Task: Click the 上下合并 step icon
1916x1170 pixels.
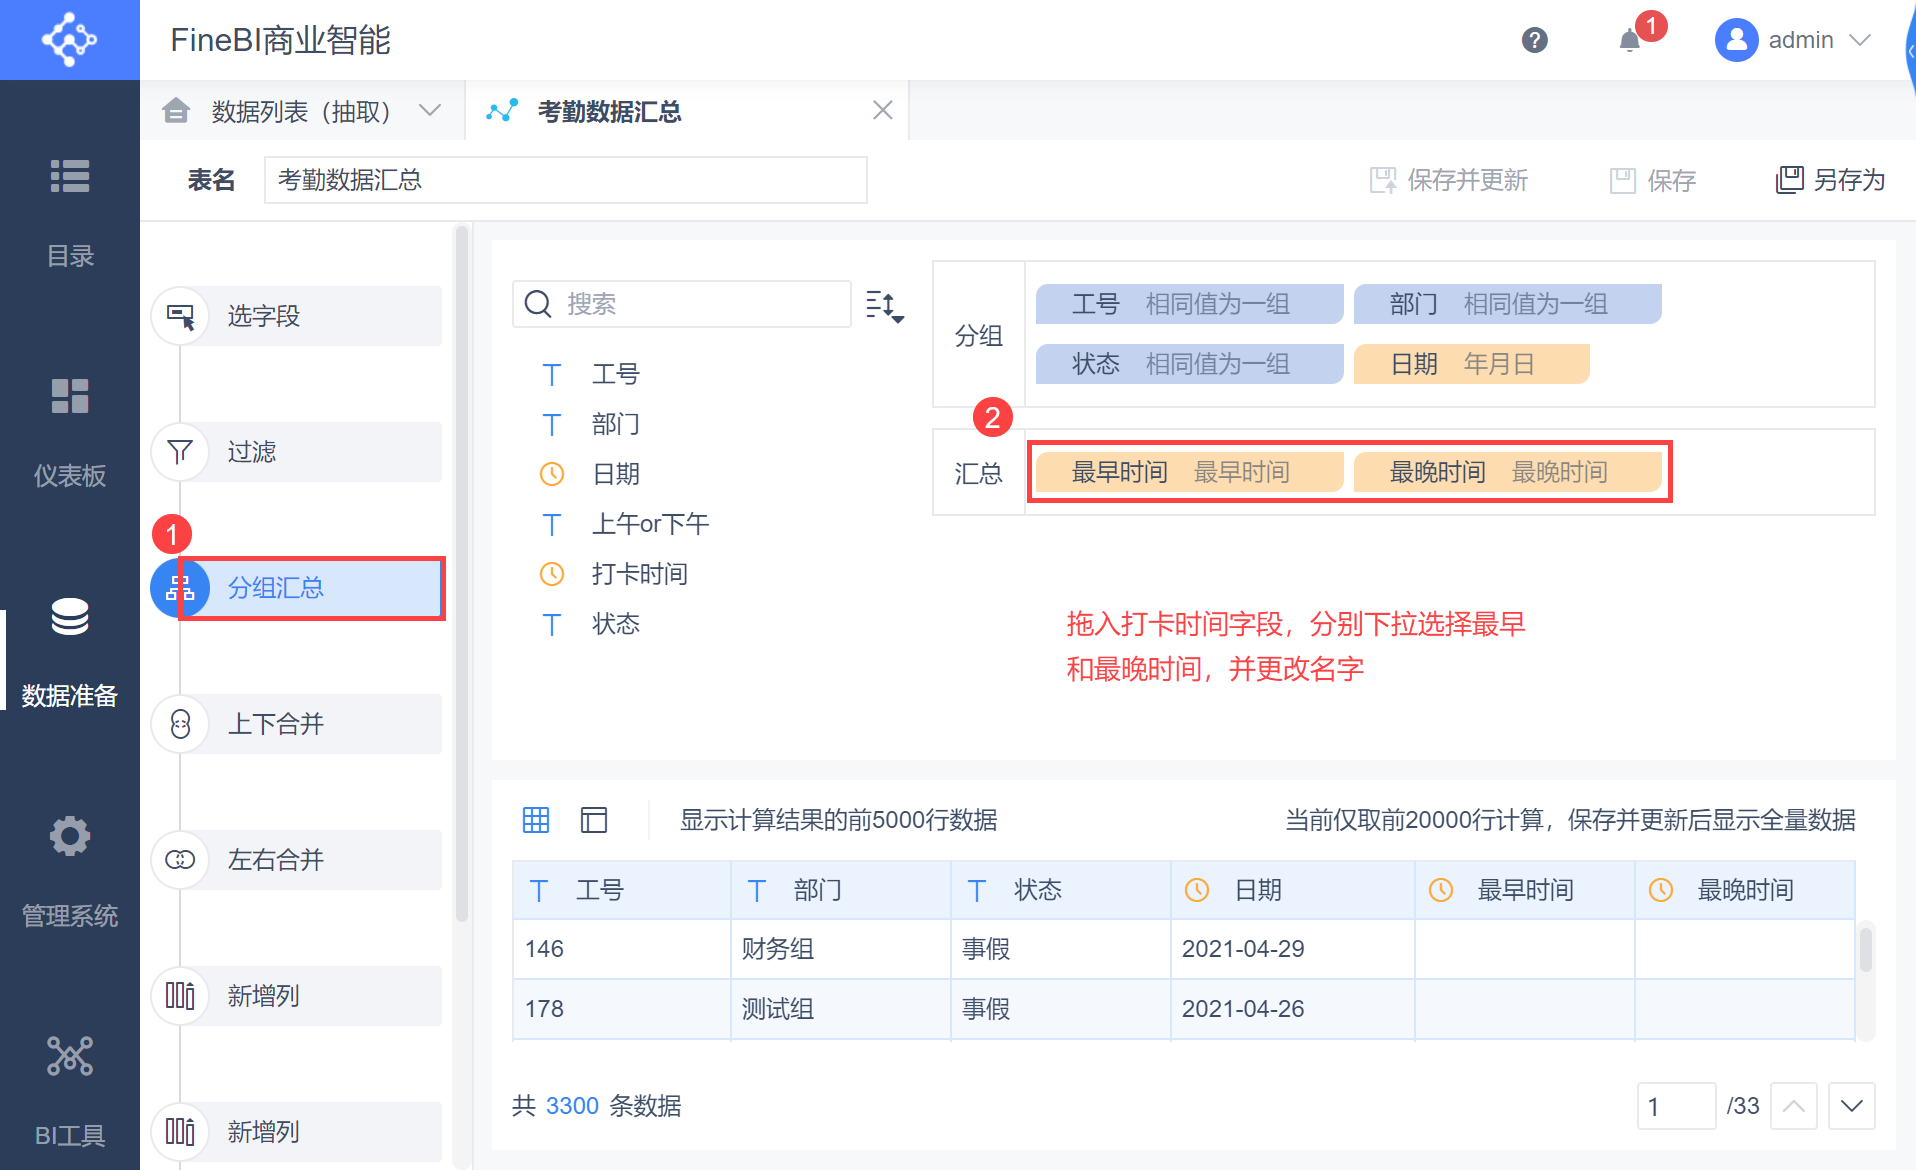Action: (180, 724)
